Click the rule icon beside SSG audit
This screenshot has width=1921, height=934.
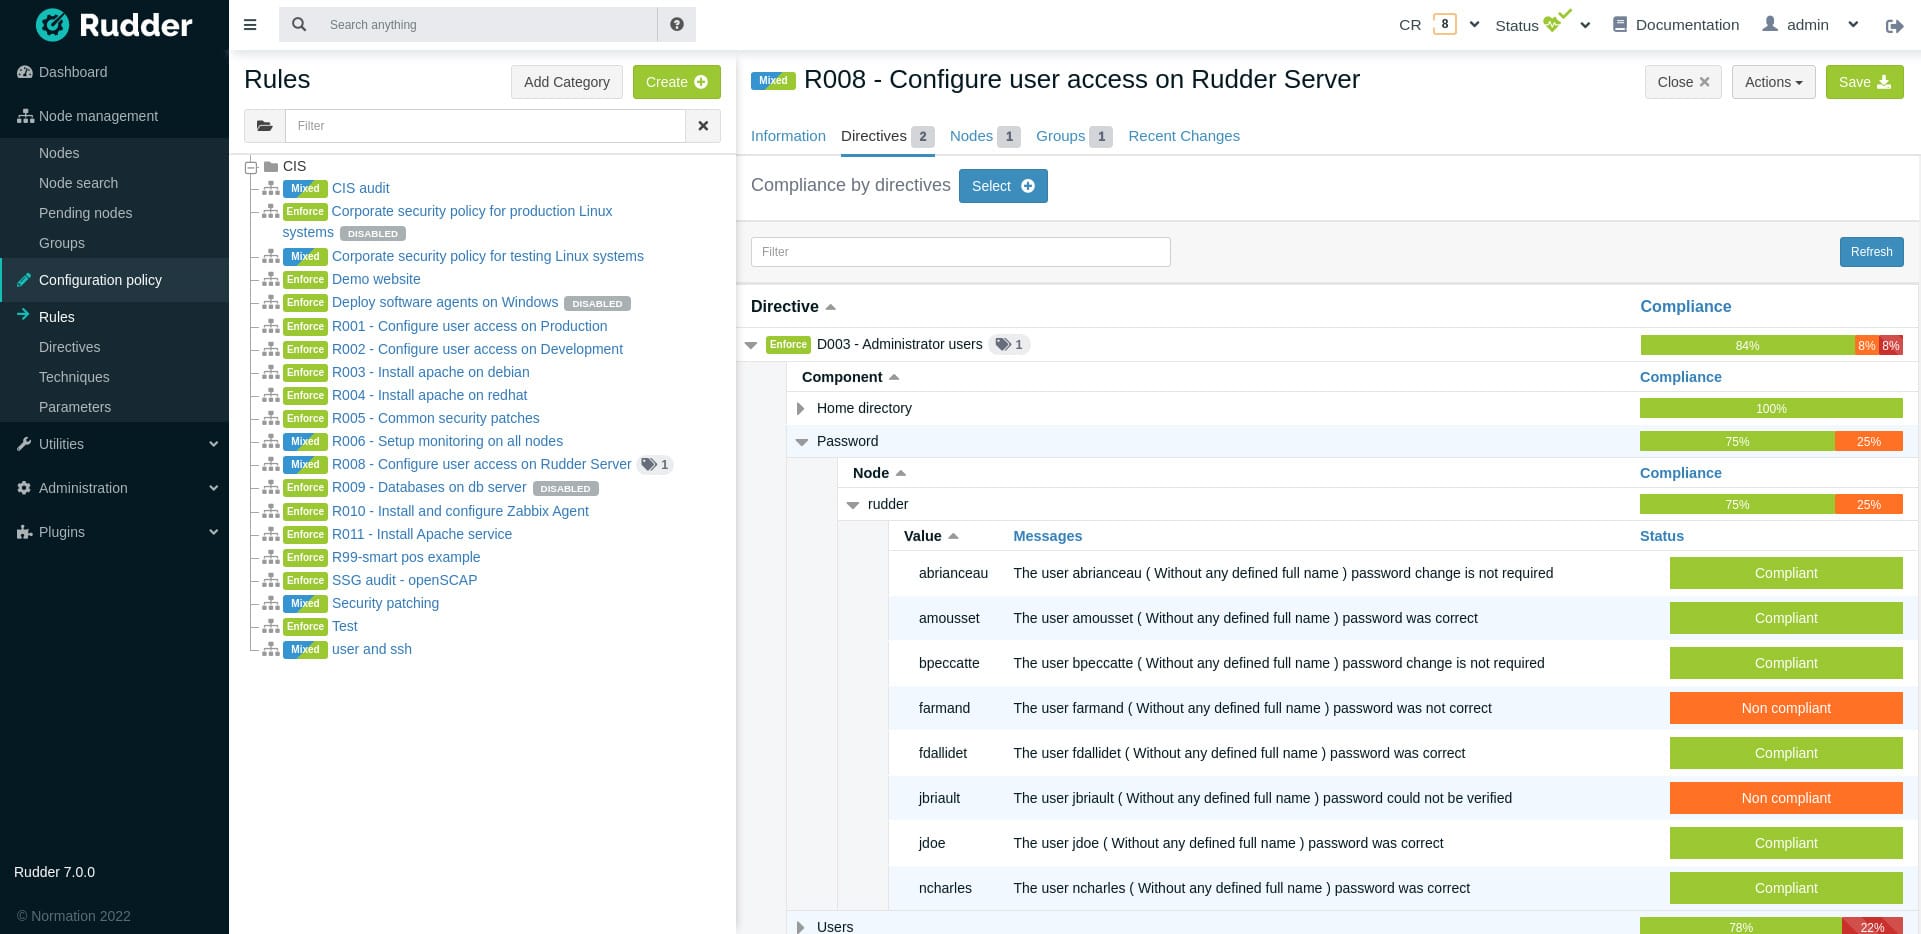(271, 580)
